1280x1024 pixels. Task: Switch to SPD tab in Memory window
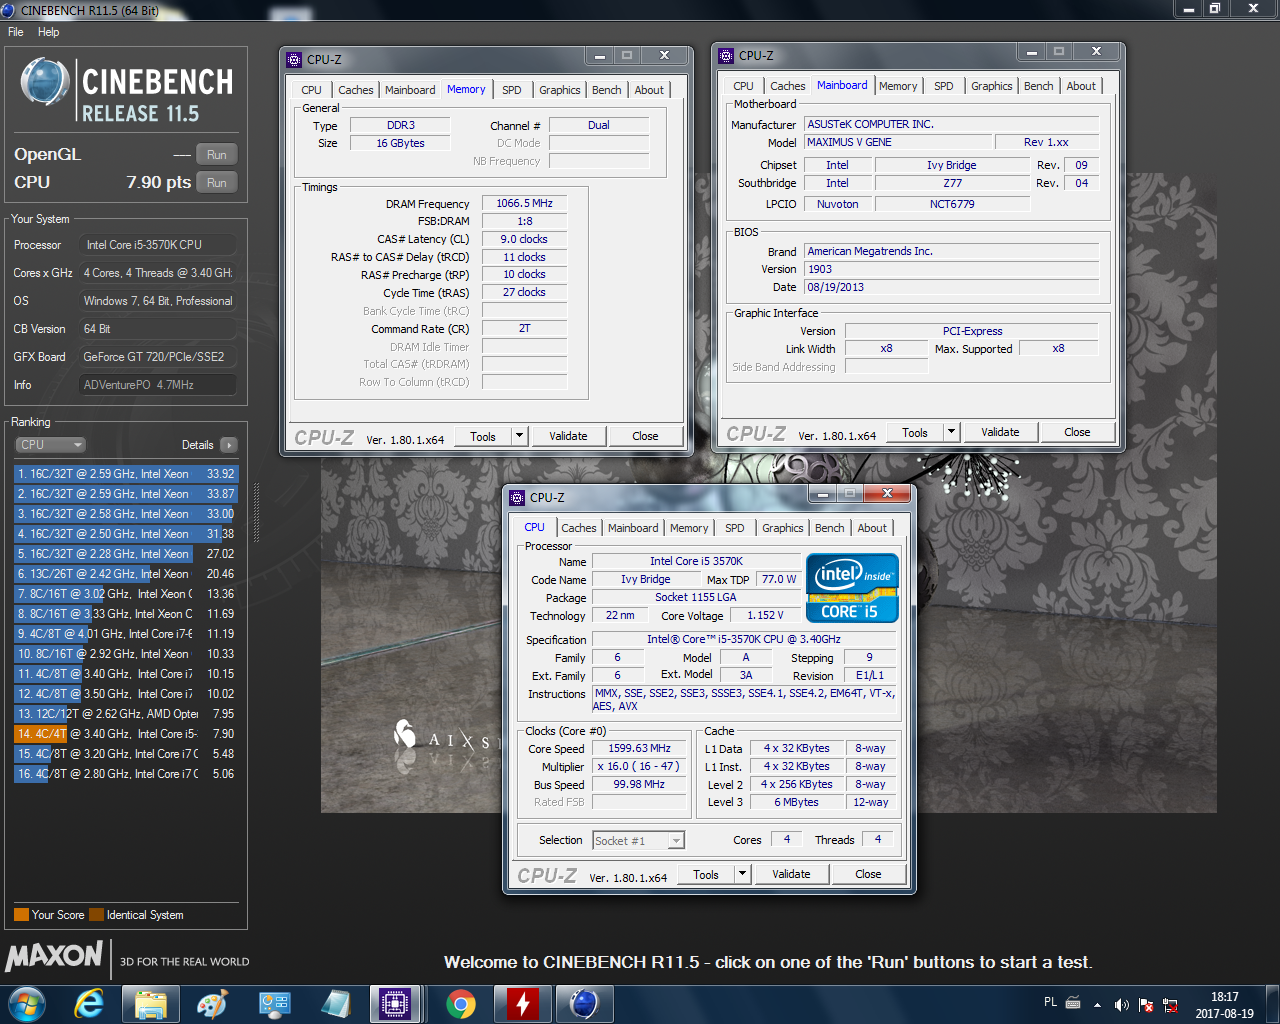[x=512, y=90]
